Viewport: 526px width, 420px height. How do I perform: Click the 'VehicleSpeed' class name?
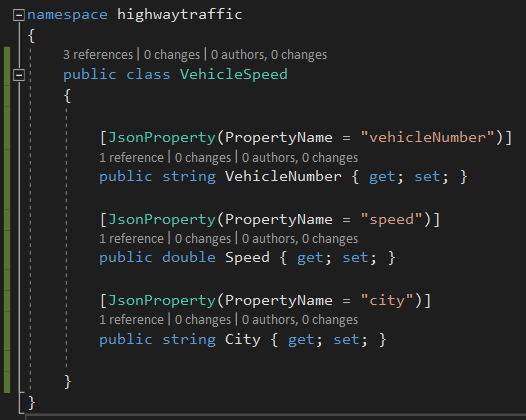pyautogui.click(x=234, y=74)
